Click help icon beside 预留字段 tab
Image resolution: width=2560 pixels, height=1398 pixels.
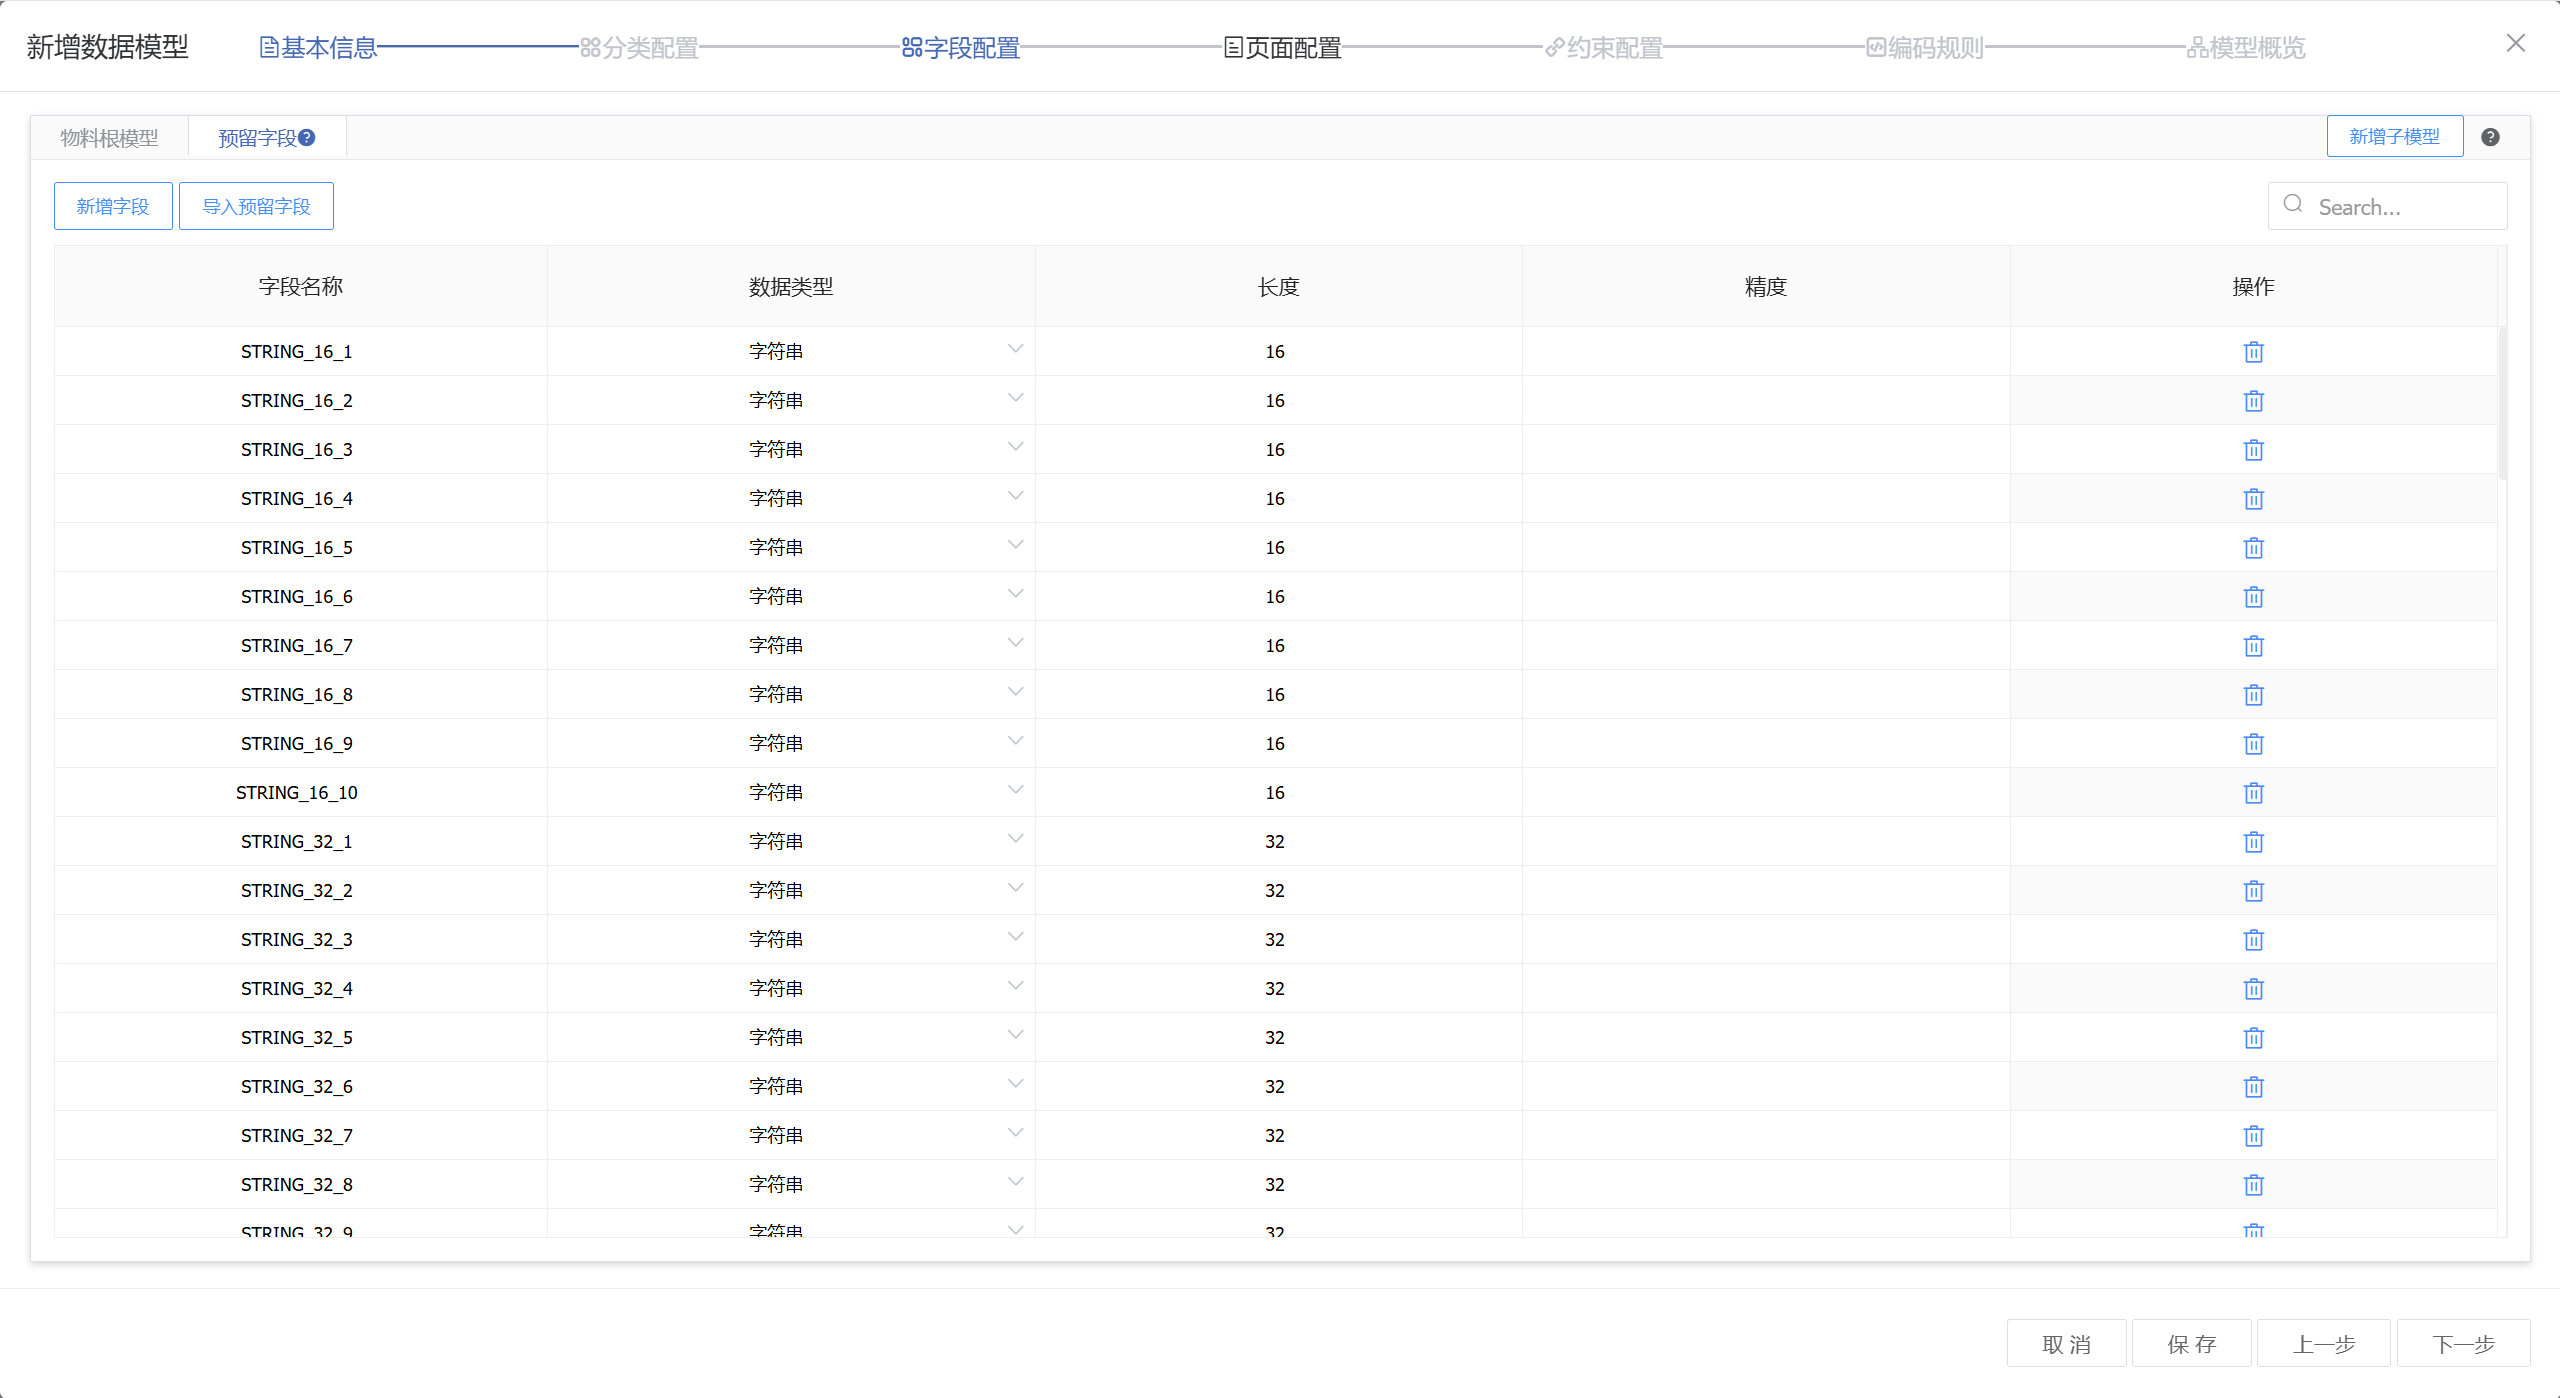pyautogui.click(x=307, y=138)
